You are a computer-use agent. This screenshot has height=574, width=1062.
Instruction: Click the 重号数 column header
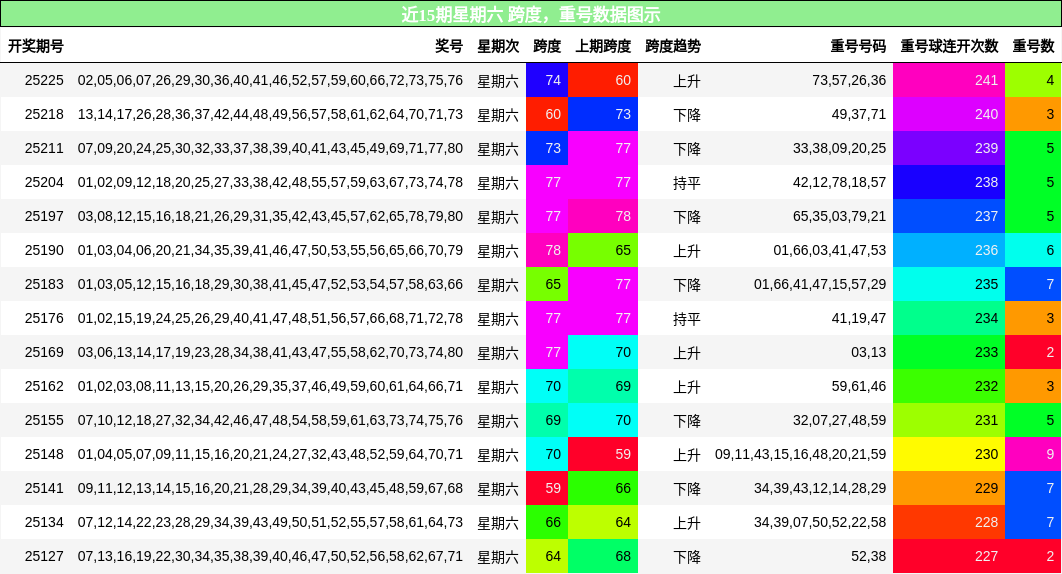[x=1033, y=46]
